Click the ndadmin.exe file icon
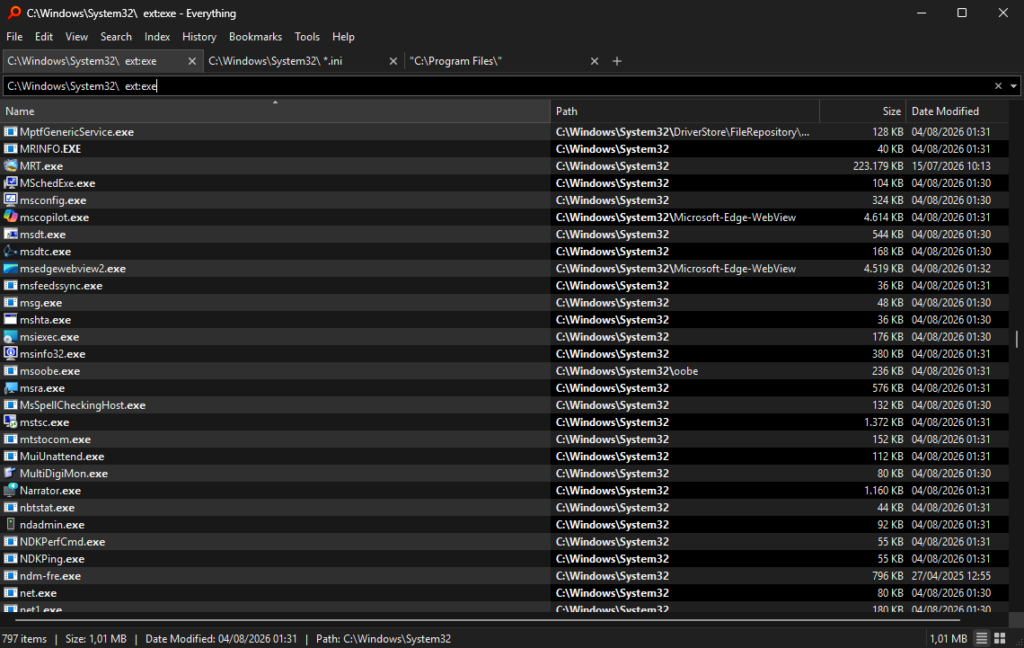The height and width of the screenshot is (648, 1024). [10, 525]
